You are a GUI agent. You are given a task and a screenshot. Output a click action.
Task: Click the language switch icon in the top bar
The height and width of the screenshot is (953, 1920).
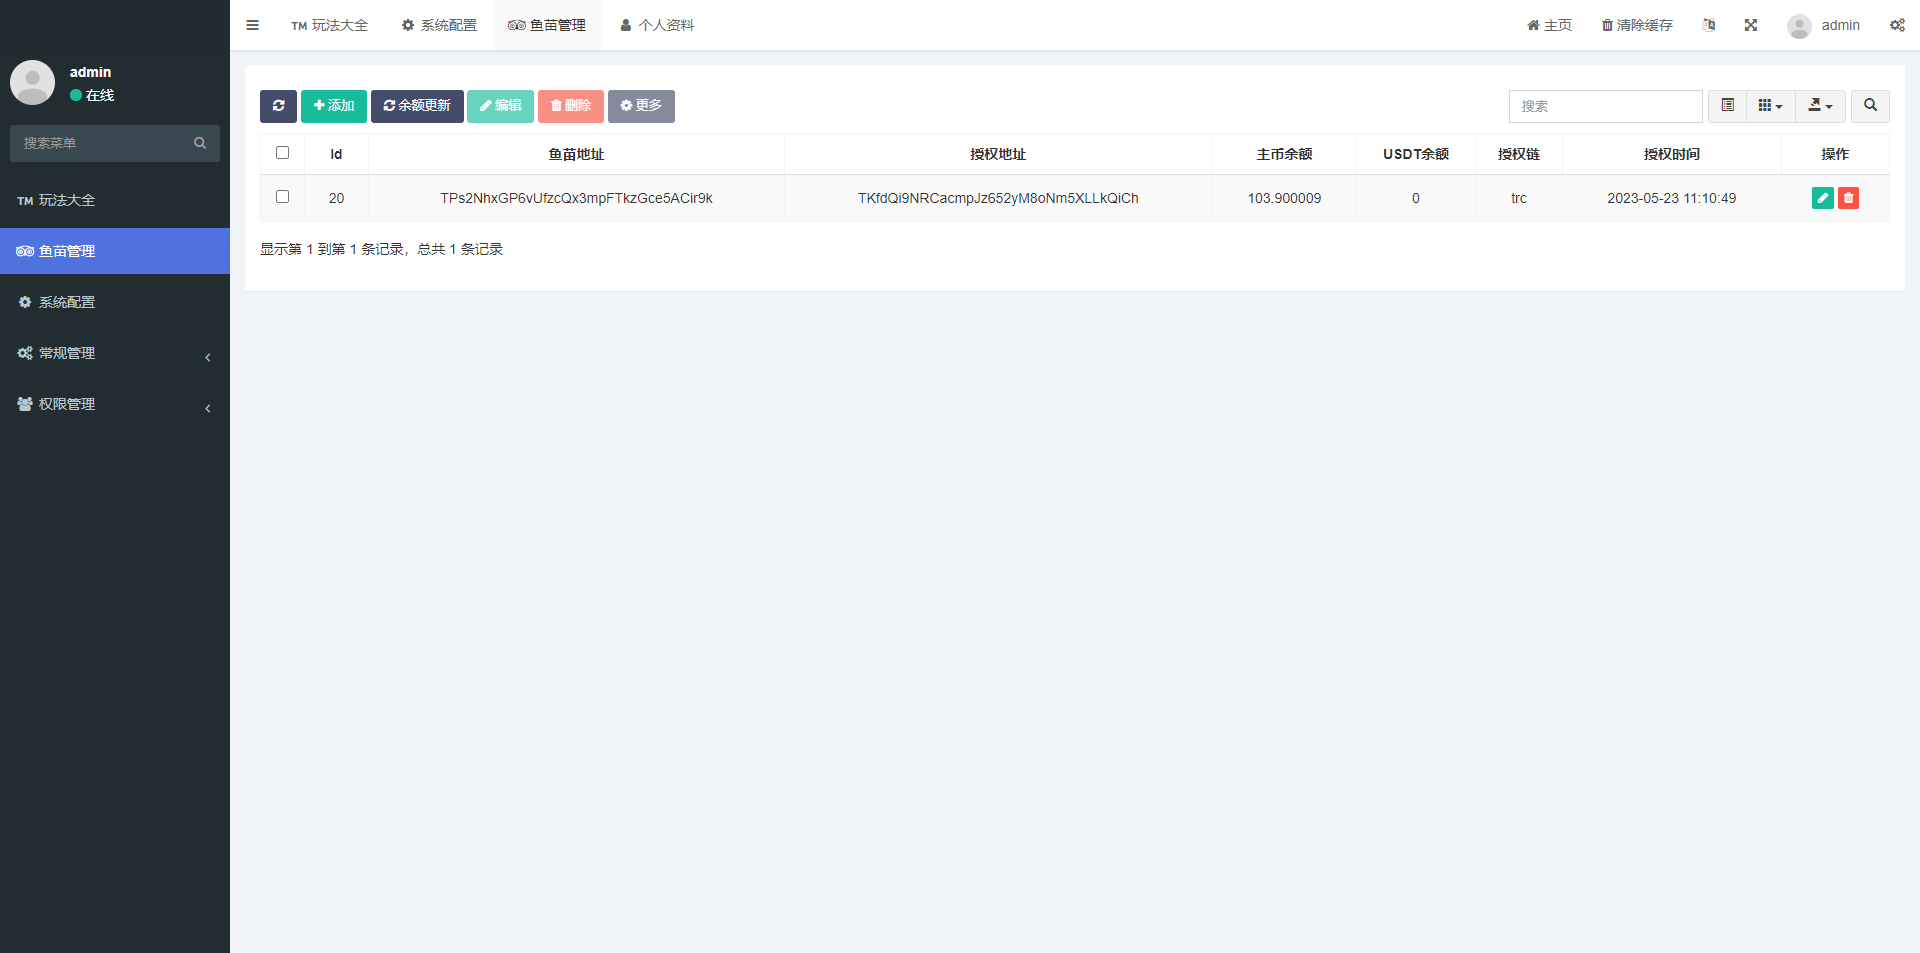[x=1709, y=25]
